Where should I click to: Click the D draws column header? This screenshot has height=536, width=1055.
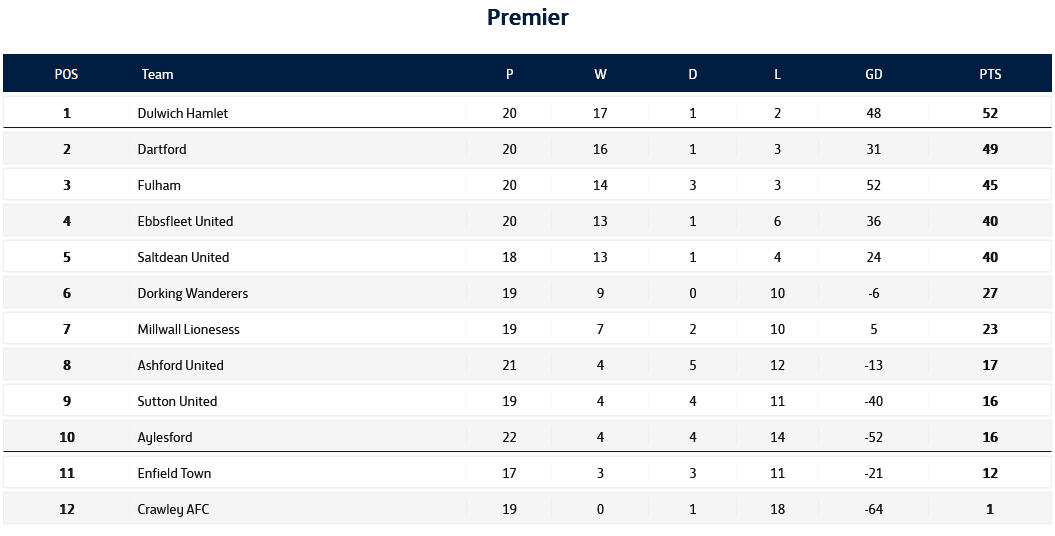point(693,74)
